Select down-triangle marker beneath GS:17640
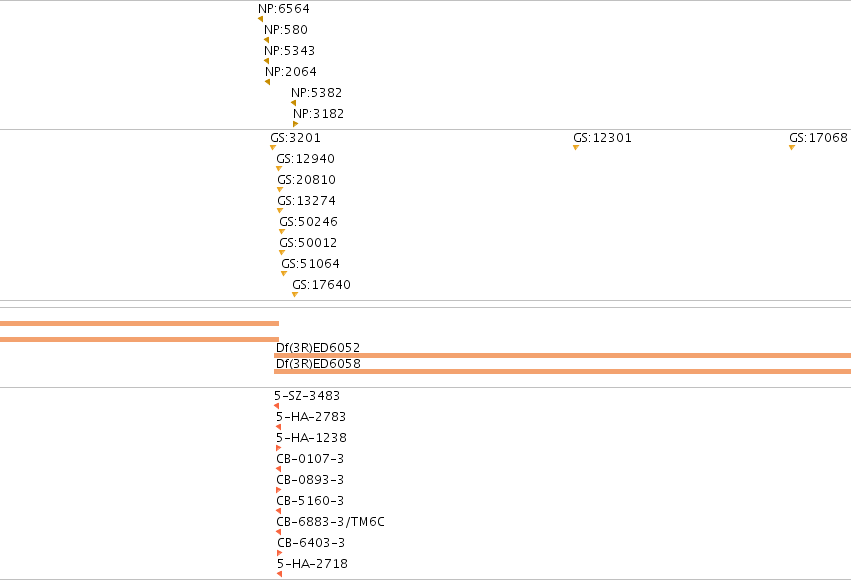The height and width of the screenshot is (580, 851). point(295,295)
